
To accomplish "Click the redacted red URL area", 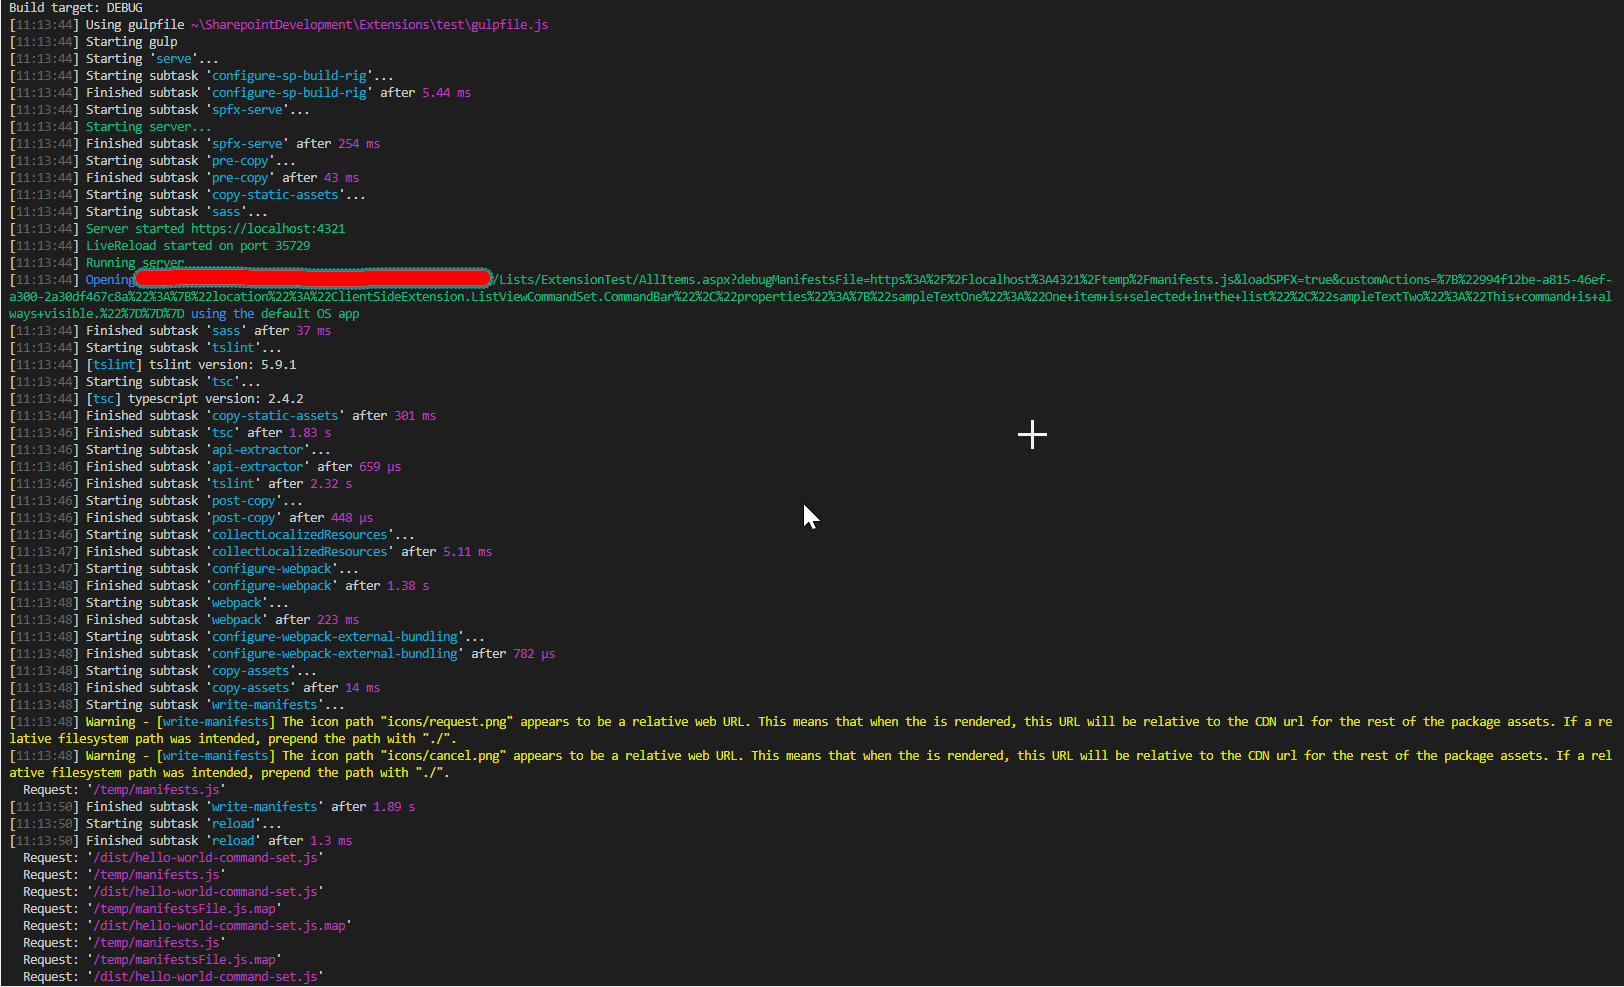I will 310,279.
